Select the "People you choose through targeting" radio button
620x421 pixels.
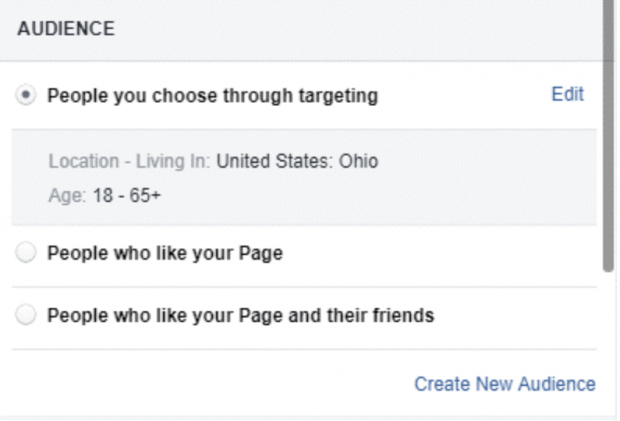coord(26,95)
